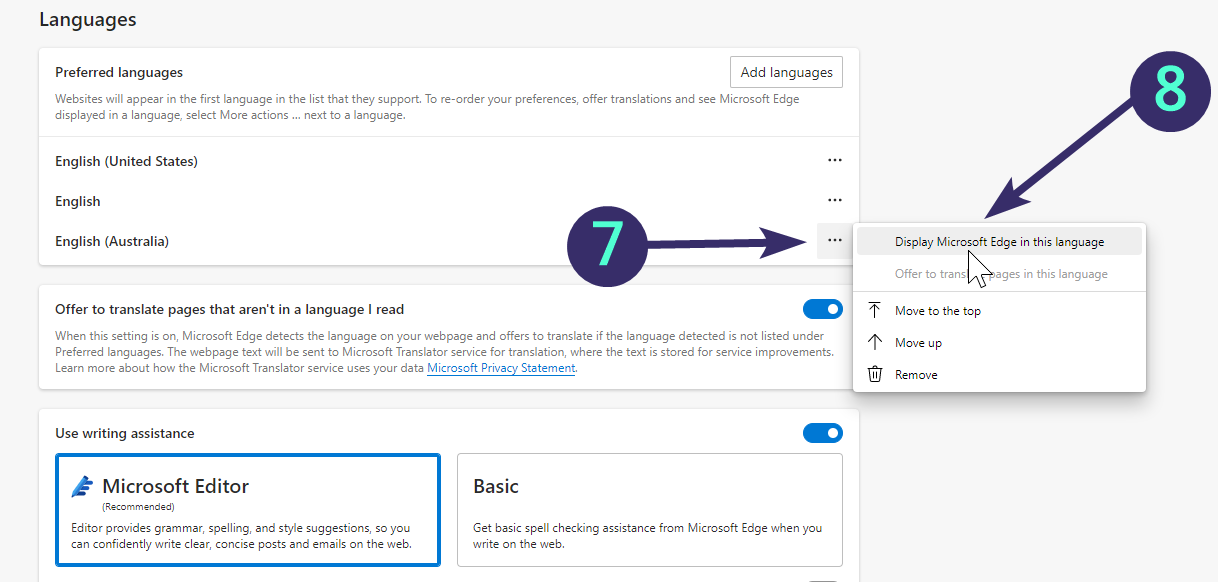Viewport: 1218px width, 582px height.
Task: Click the ellipsis beside English (Australia)
Action: click(x=834, y=241)
